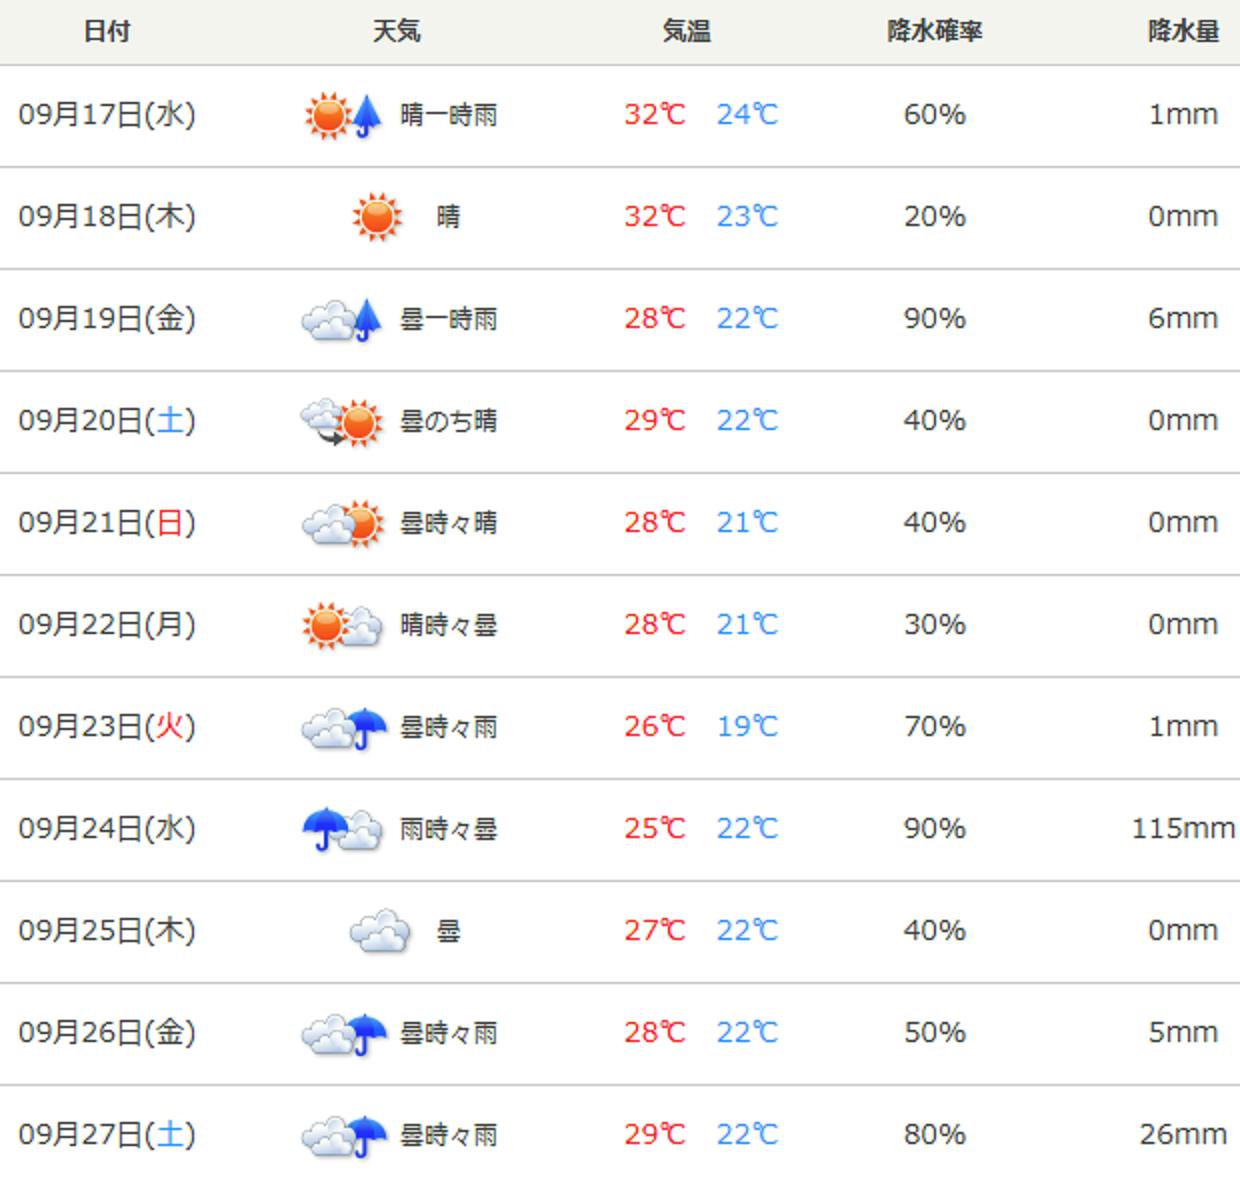Click the 晴一時雨 weather text

point(448,116)
